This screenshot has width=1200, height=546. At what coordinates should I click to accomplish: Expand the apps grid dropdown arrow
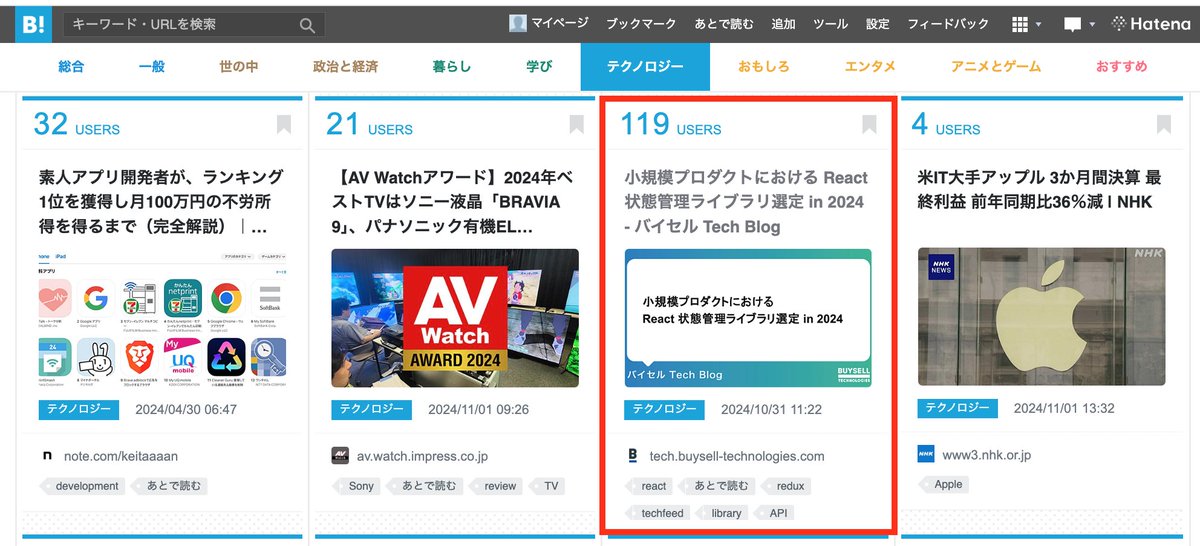point(1039,24)
